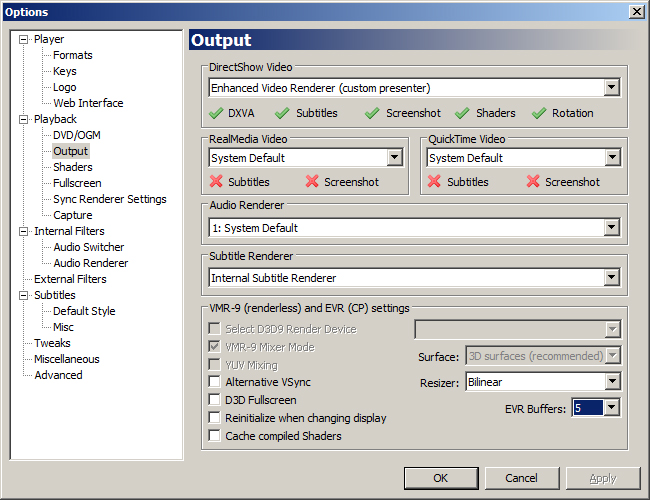Click the red X beside QuickTime Subtitles
Screen dimensions: 650x500
[435, 182]
